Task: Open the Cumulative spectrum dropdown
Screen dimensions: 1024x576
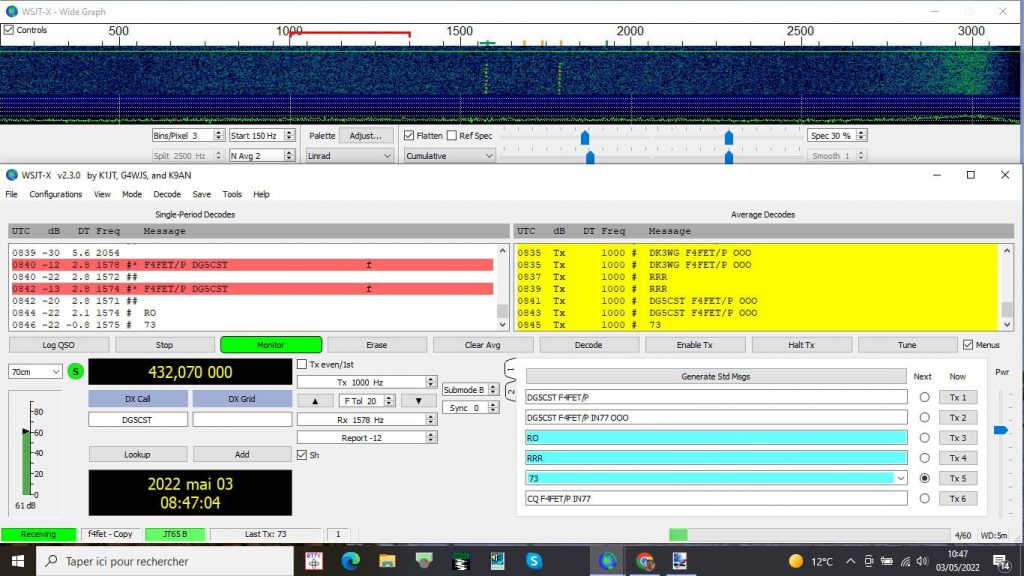Action: click(x=449, y=156)
